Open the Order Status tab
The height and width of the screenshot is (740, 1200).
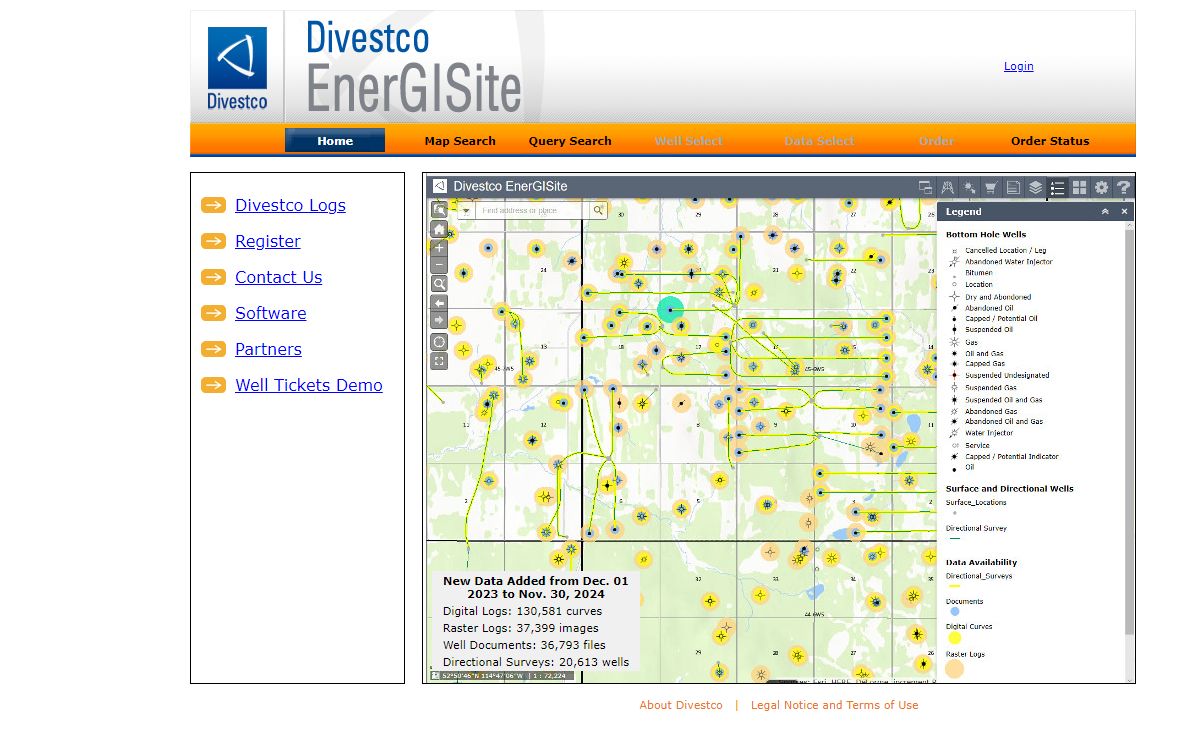click(1050, 141)
